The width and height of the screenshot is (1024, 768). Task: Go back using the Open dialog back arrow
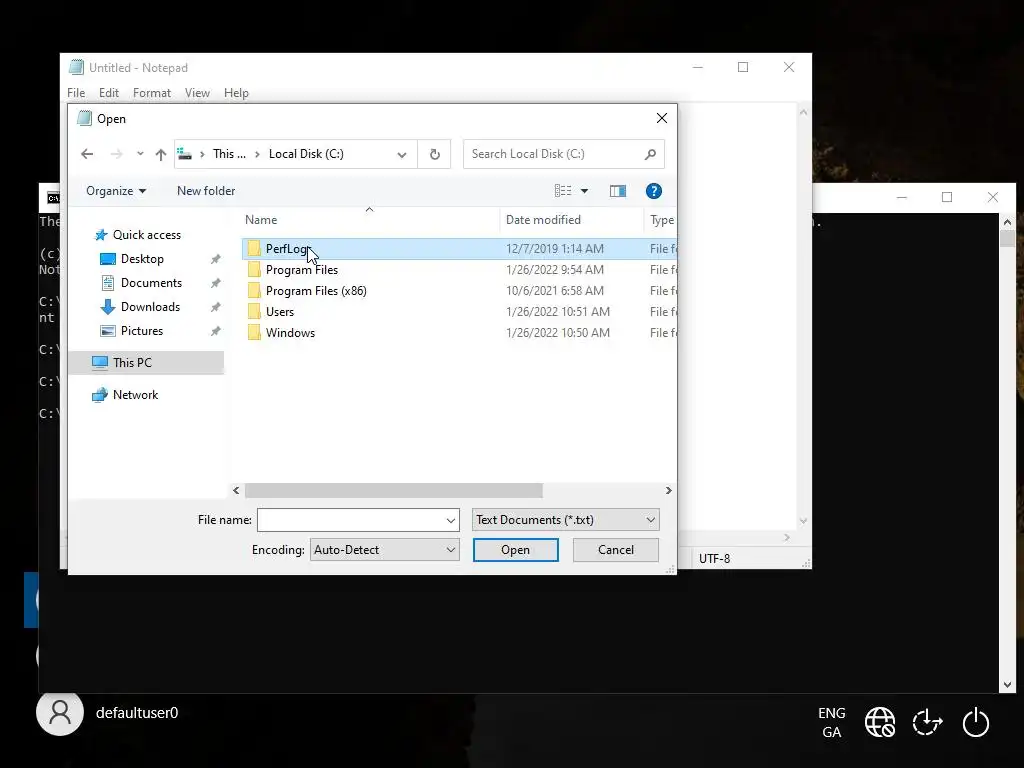(87, 154)
